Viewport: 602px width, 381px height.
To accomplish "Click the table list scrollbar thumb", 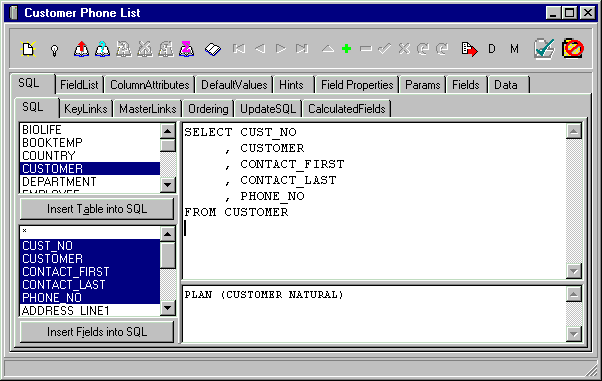I will [x=168, y=146].
